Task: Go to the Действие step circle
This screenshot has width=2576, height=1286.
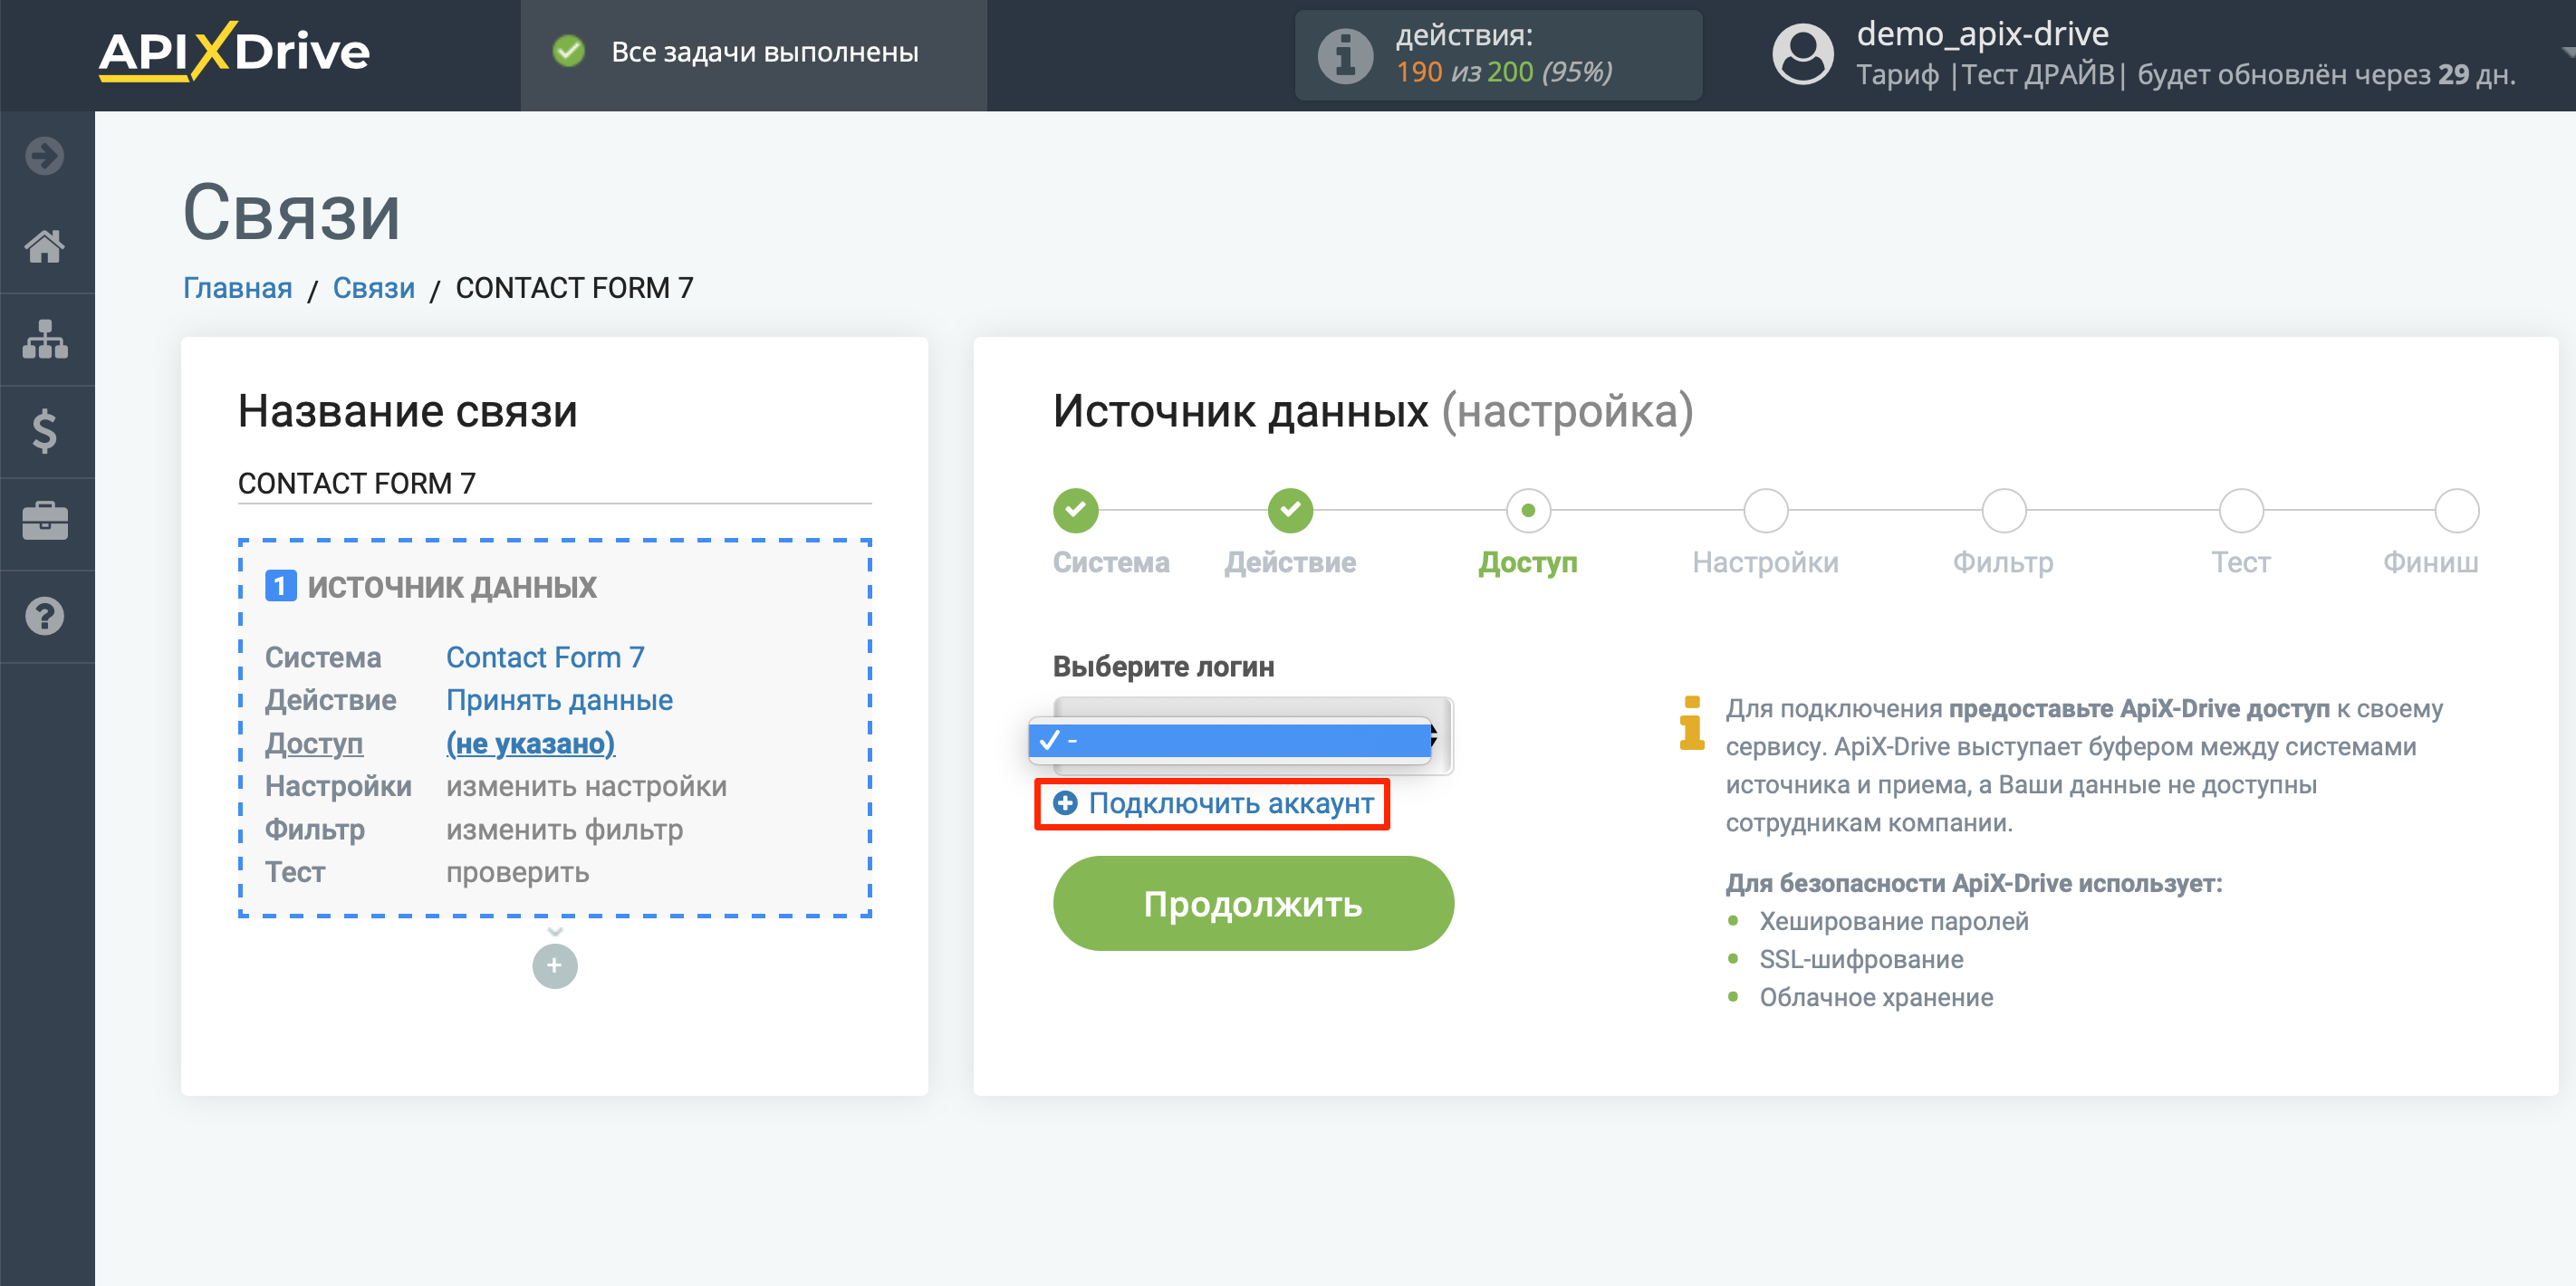Action: click(1291, 511)
